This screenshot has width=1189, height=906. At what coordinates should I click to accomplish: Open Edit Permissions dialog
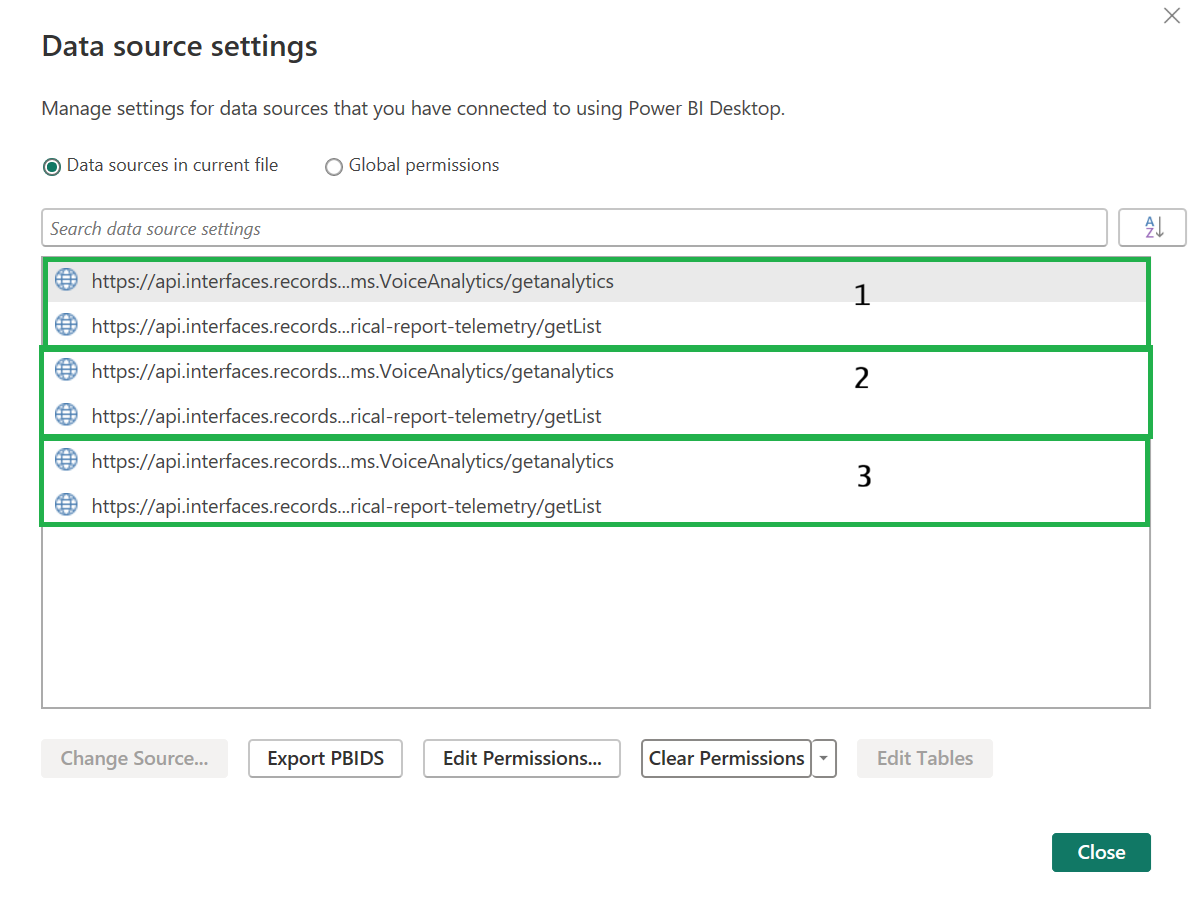tap(521, 758)
